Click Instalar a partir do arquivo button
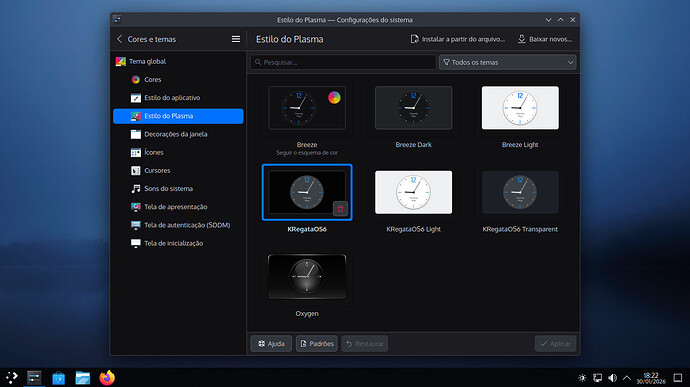Screen dimensions: 690x387 (458, 39)
